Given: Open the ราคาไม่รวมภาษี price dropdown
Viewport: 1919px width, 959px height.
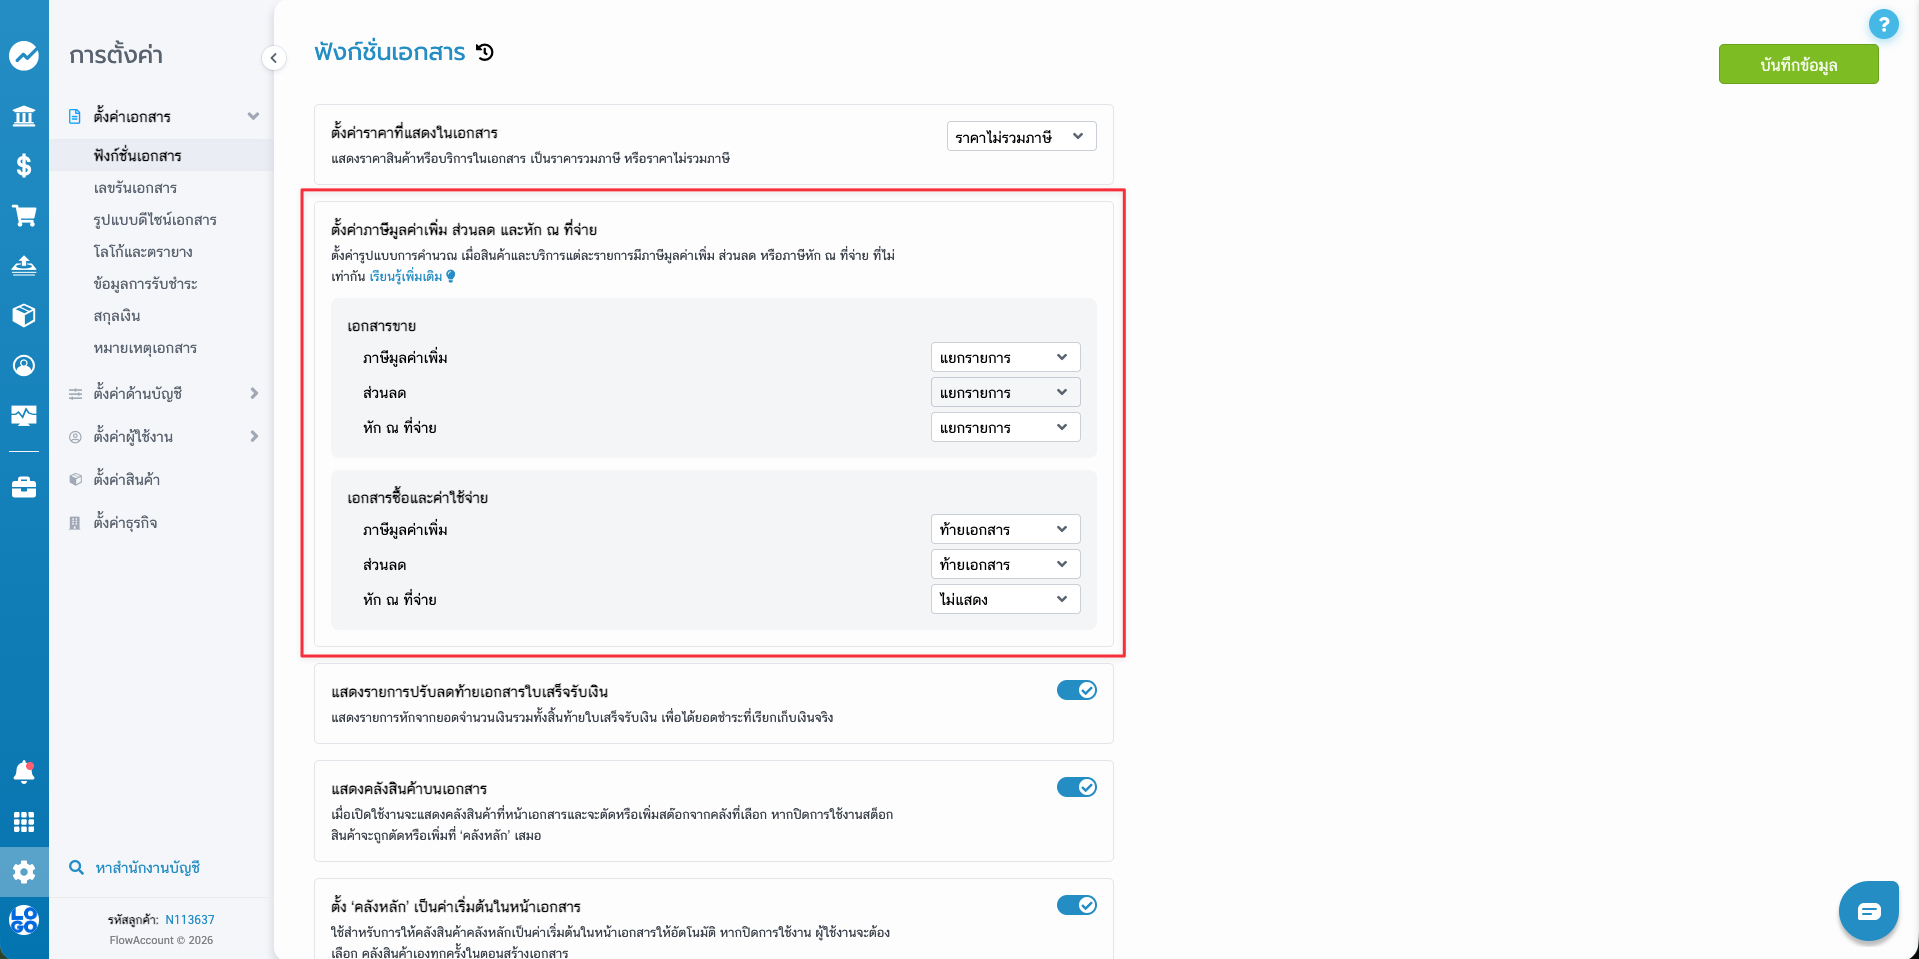Looking at the screenshot, I should (1020, 137).
